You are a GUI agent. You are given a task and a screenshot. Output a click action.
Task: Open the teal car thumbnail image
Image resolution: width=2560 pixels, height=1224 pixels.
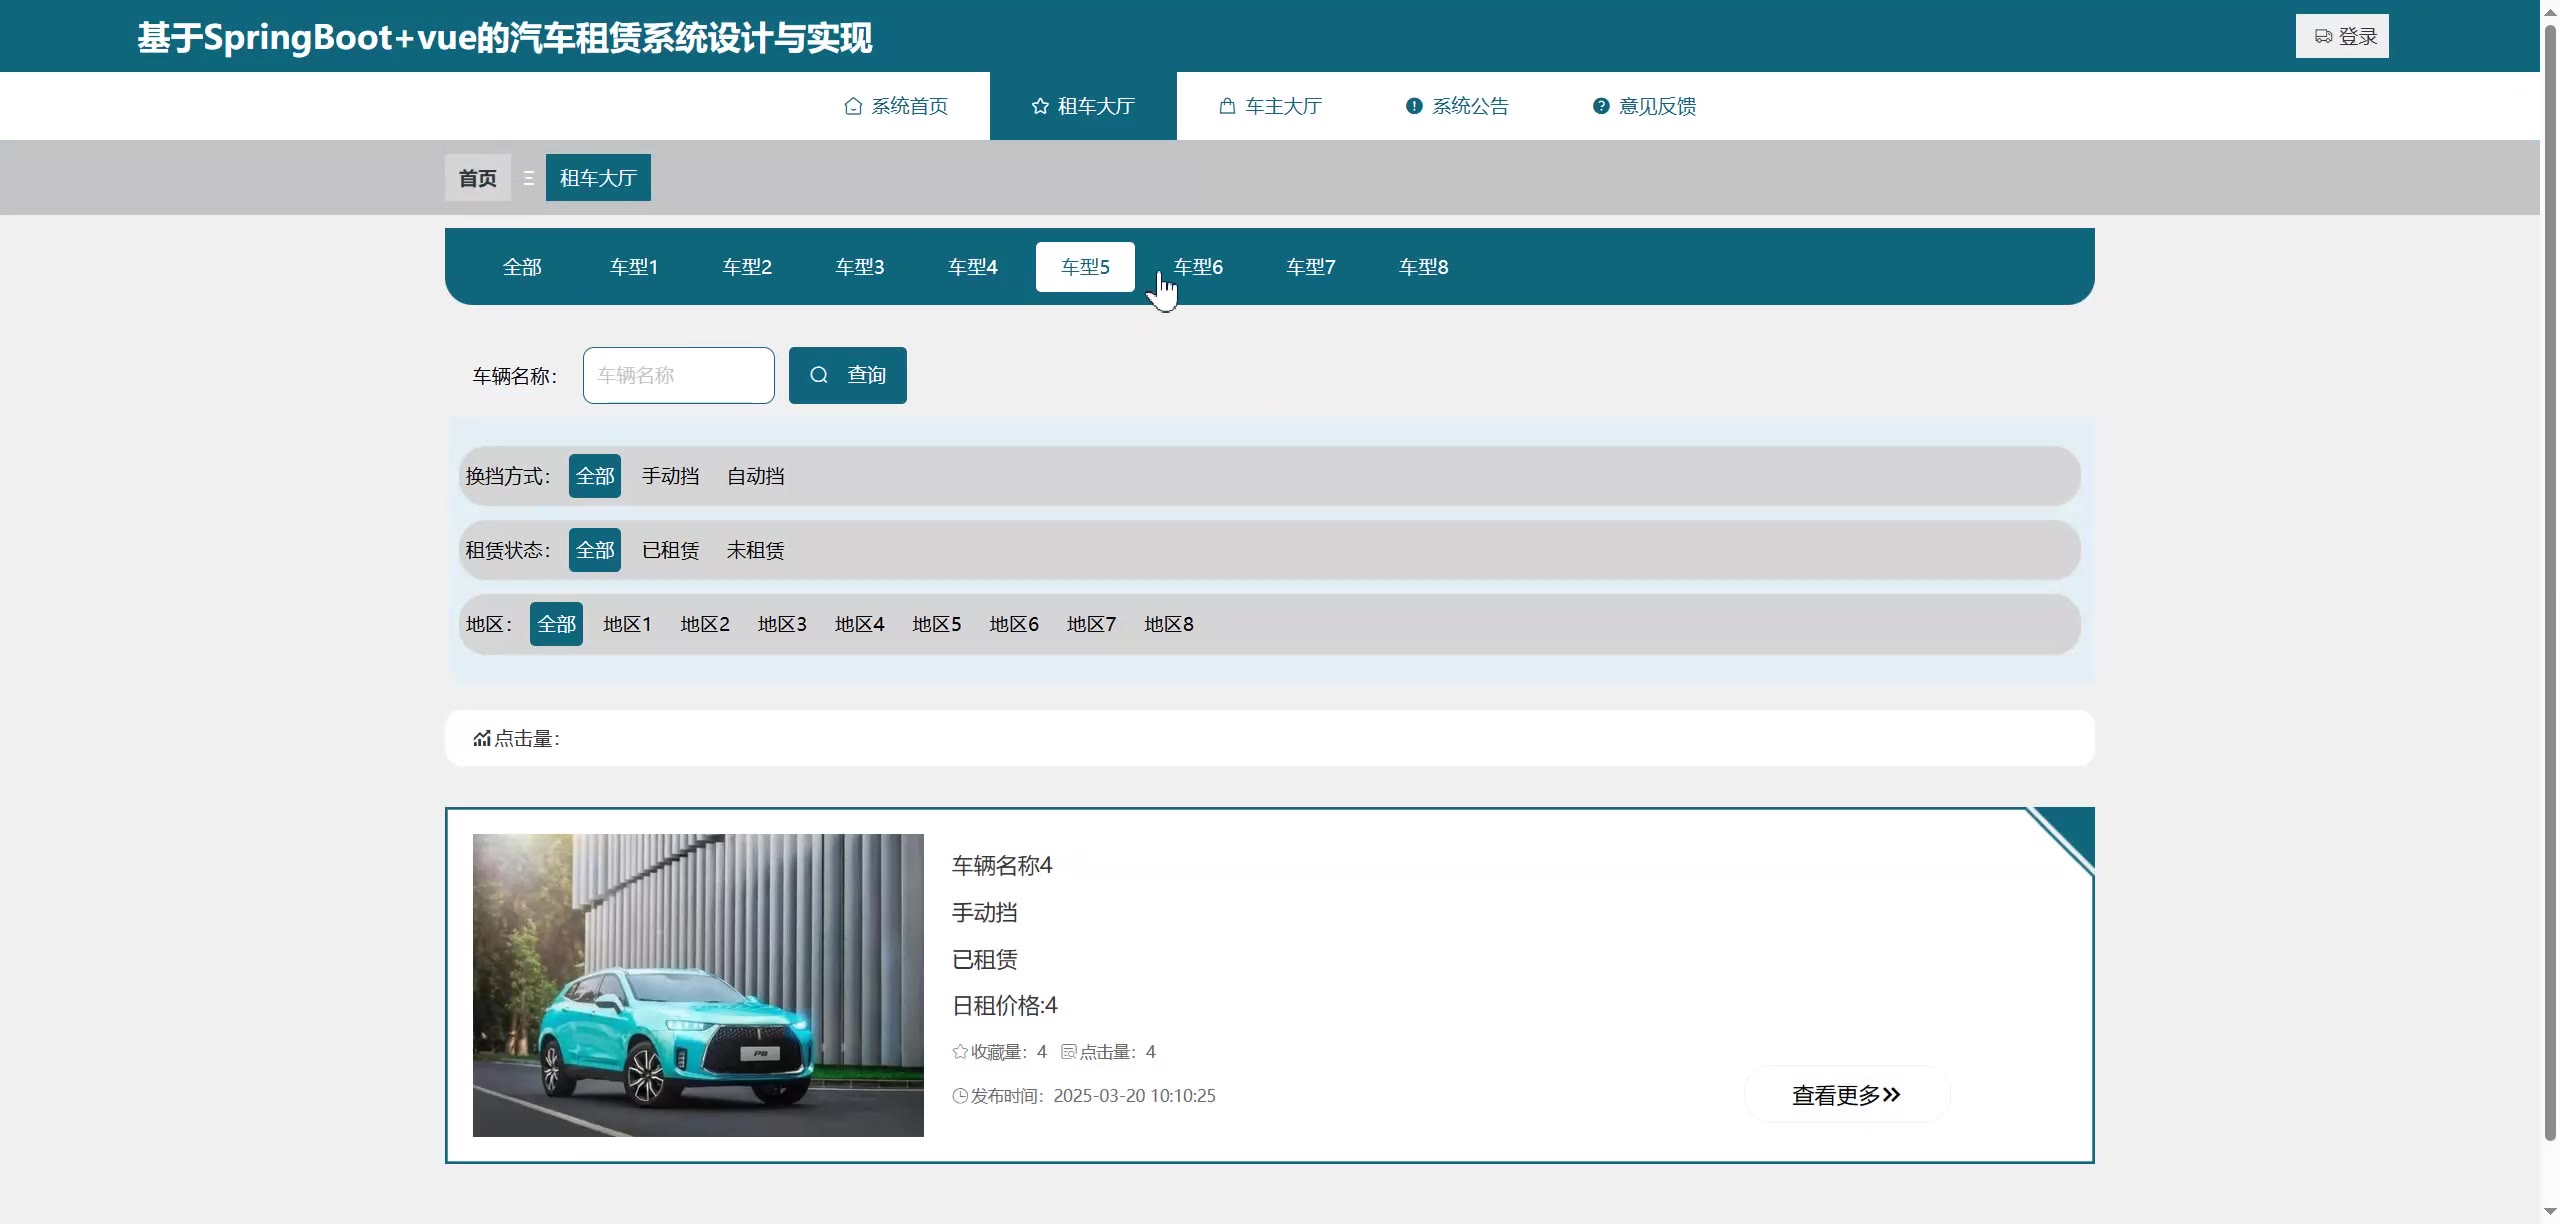coord(698,985)
